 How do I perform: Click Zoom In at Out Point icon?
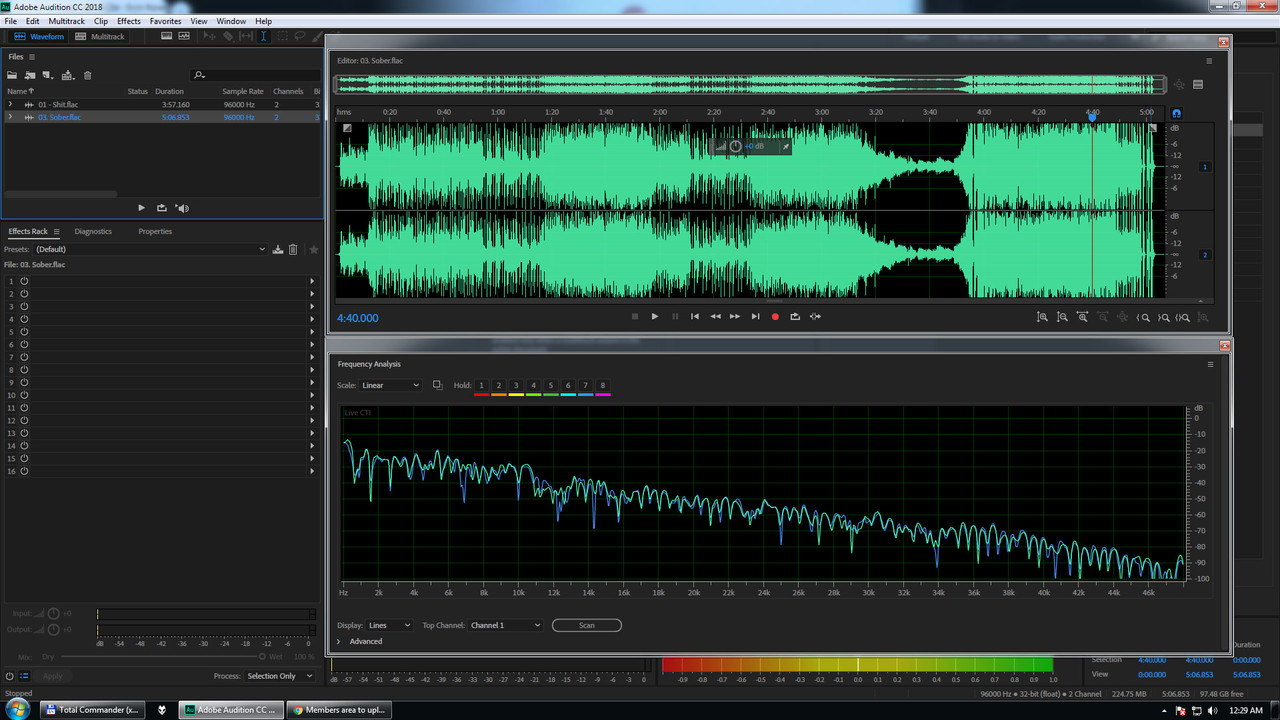point(1163,317)
